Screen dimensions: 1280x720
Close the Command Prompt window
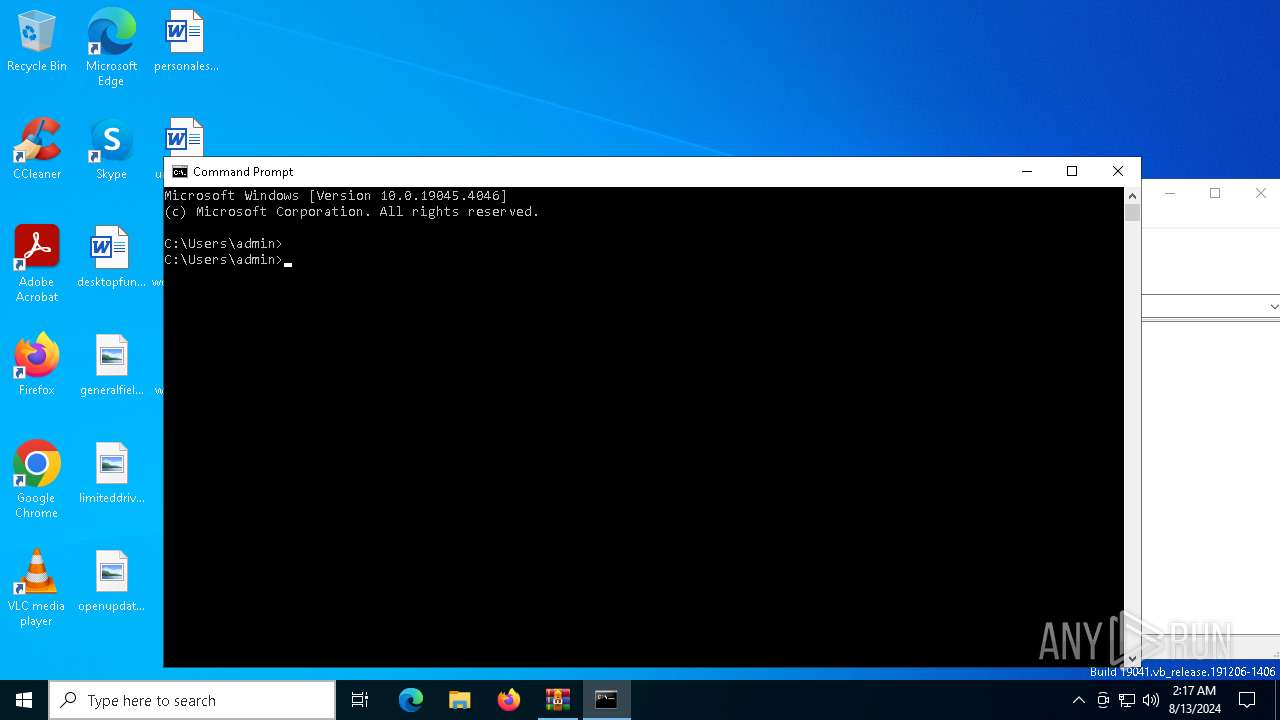coord(1118,172)
